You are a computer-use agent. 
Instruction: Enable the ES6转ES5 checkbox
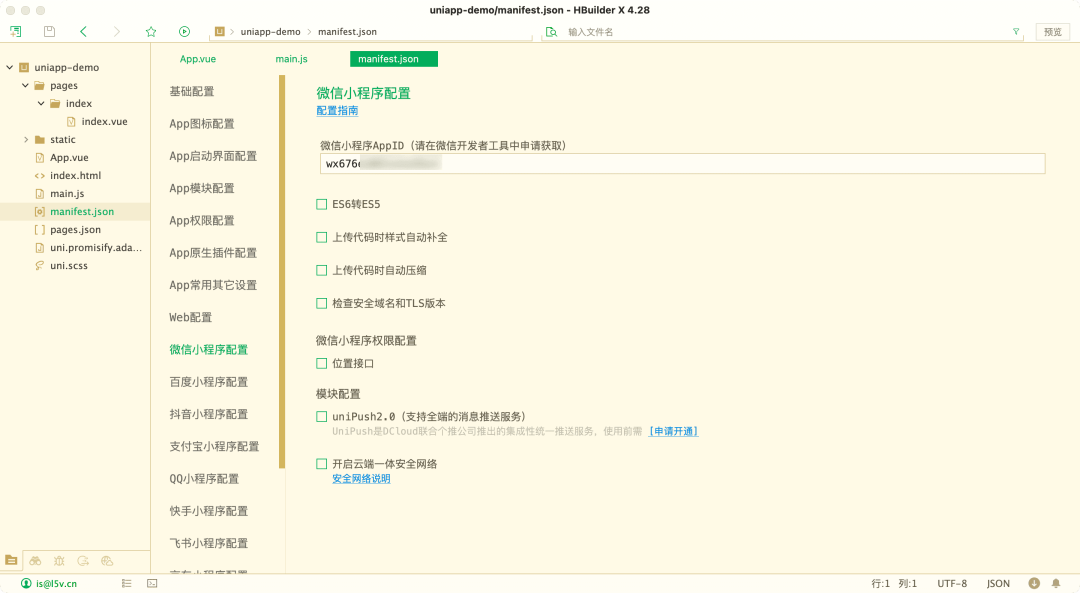(x=322, y=204)
